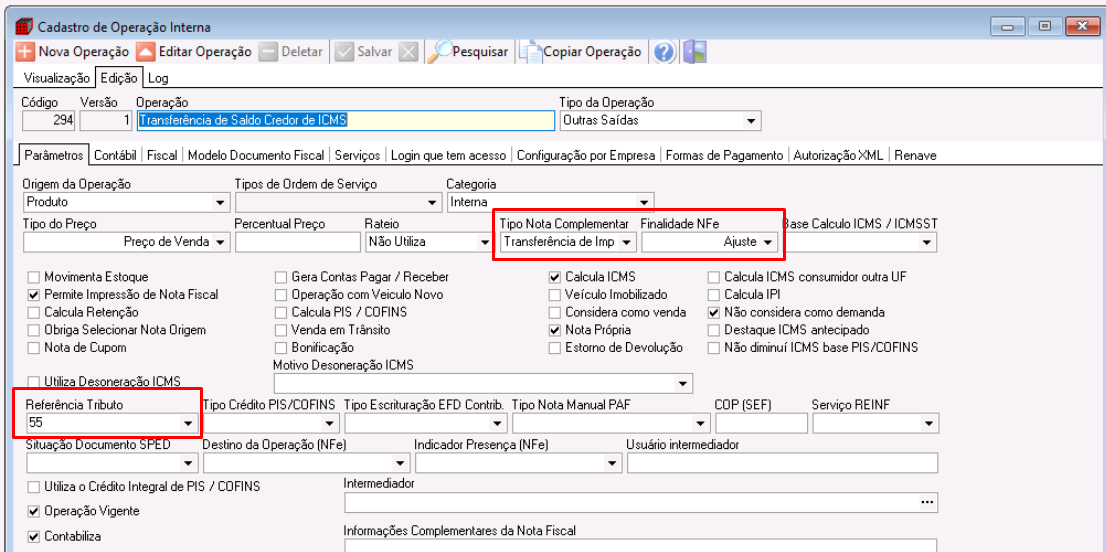This screenshot has width=1106, height=552.
Task: Toggle Nota de Cupom checkbox
Action: point(33,348)
